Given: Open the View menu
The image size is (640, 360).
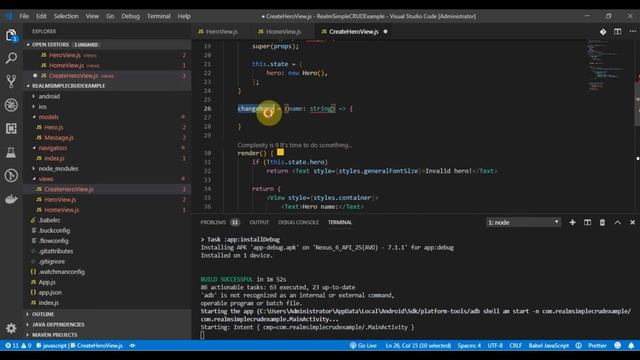Looking at the screenshot, I should pos(92,16).
